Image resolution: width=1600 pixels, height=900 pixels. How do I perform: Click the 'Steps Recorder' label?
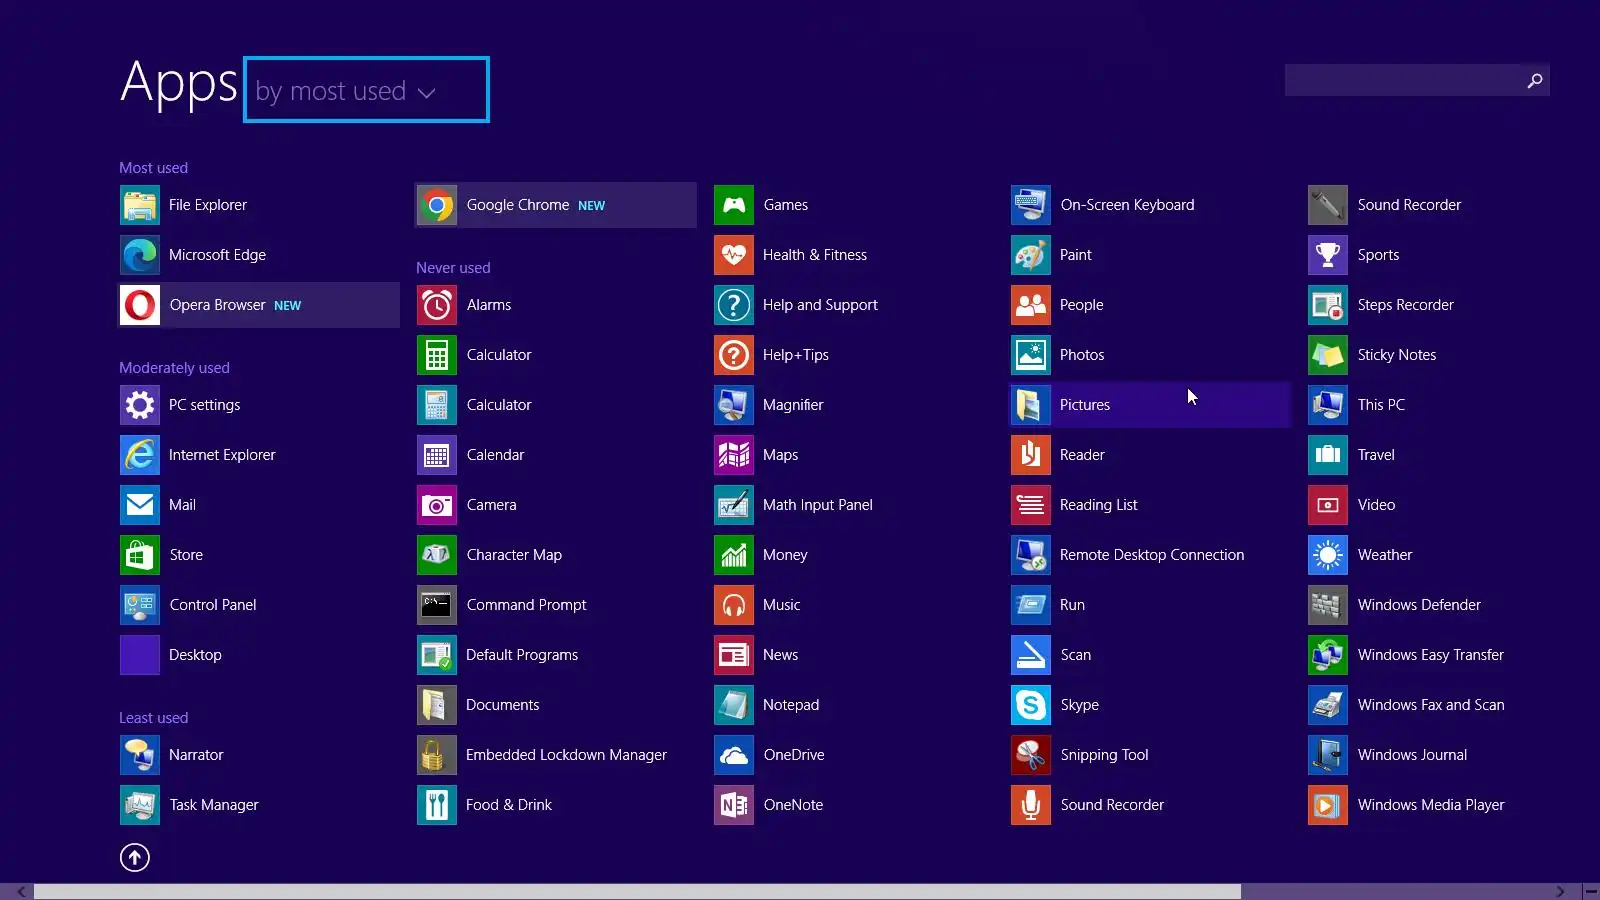[x=1406, y=305]
